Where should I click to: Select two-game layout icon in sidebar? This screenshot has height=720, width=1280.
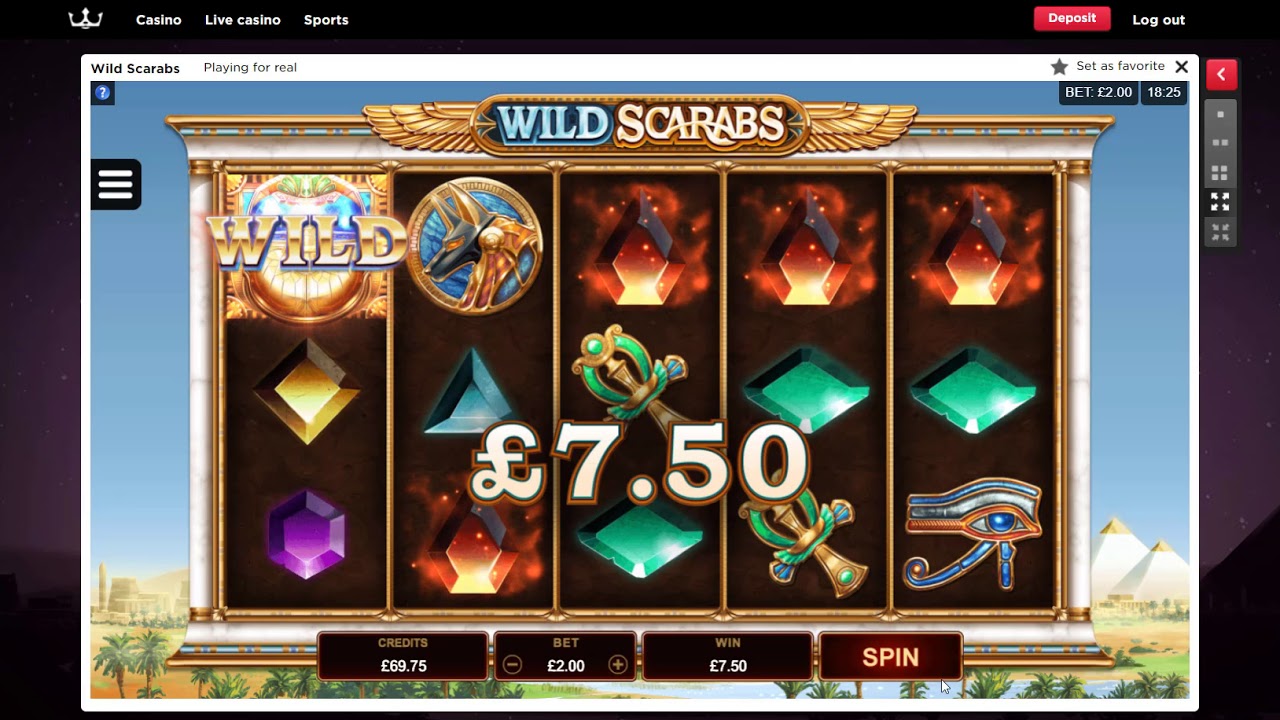pos(1220,143)
